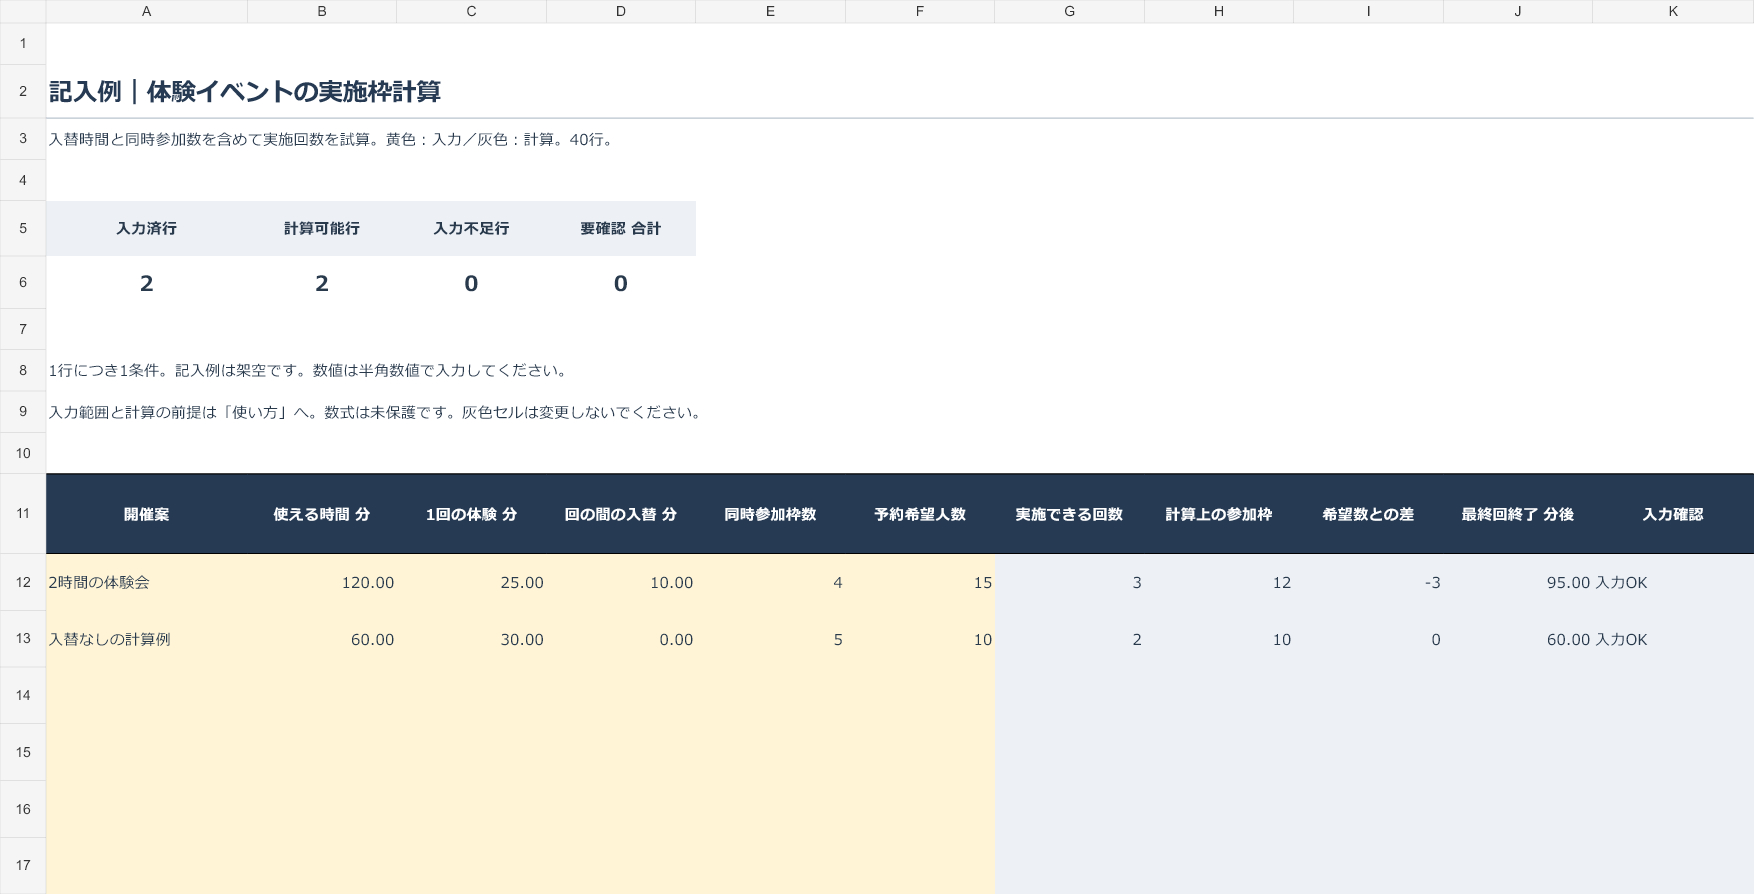
Task: Select column E by its header
Action: (x=770, y=11)
